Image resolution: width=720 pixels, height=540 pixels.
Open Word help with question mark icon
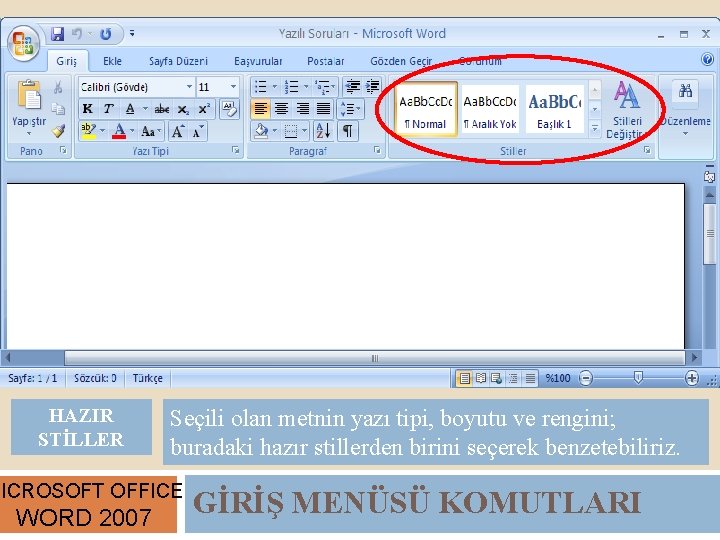pyautogui.click(x=707, y=59)
